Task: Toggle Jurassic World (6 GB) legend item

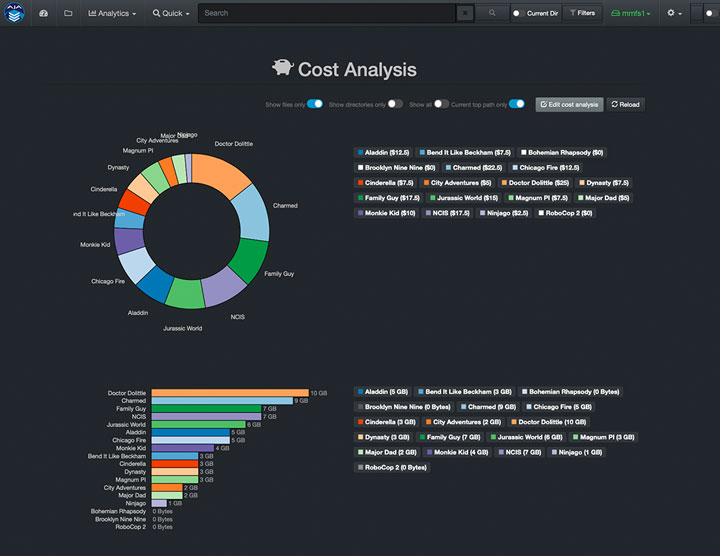Action: pyautogui.click(x=526, y=438)
